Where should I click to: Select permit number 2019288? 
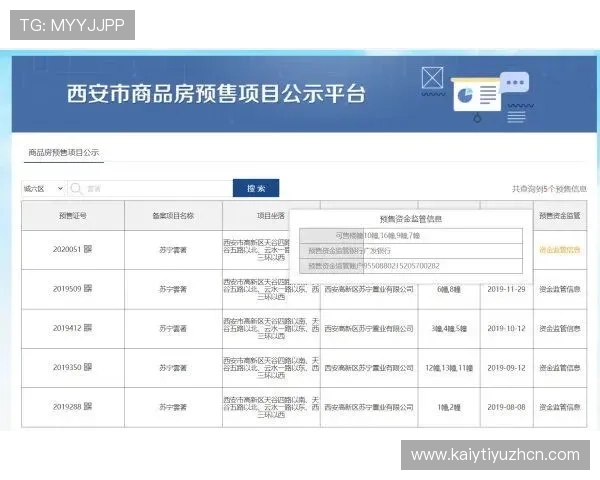tap(67, 407)
